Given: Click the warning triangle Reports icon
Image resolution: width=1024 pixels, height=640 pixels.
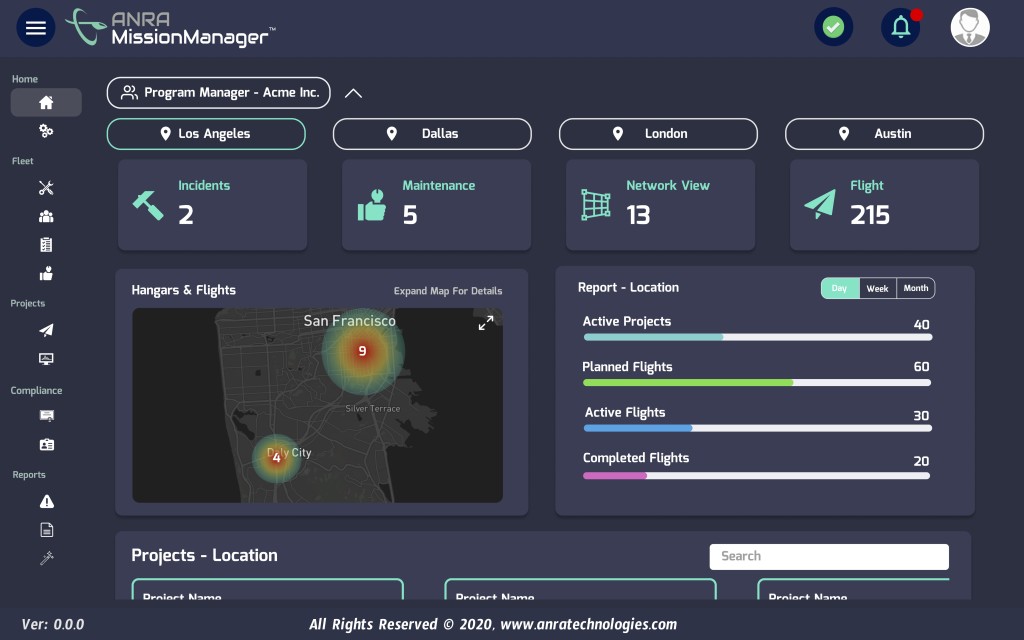Looking at the screenshot, I should click(x=46, y=502).
